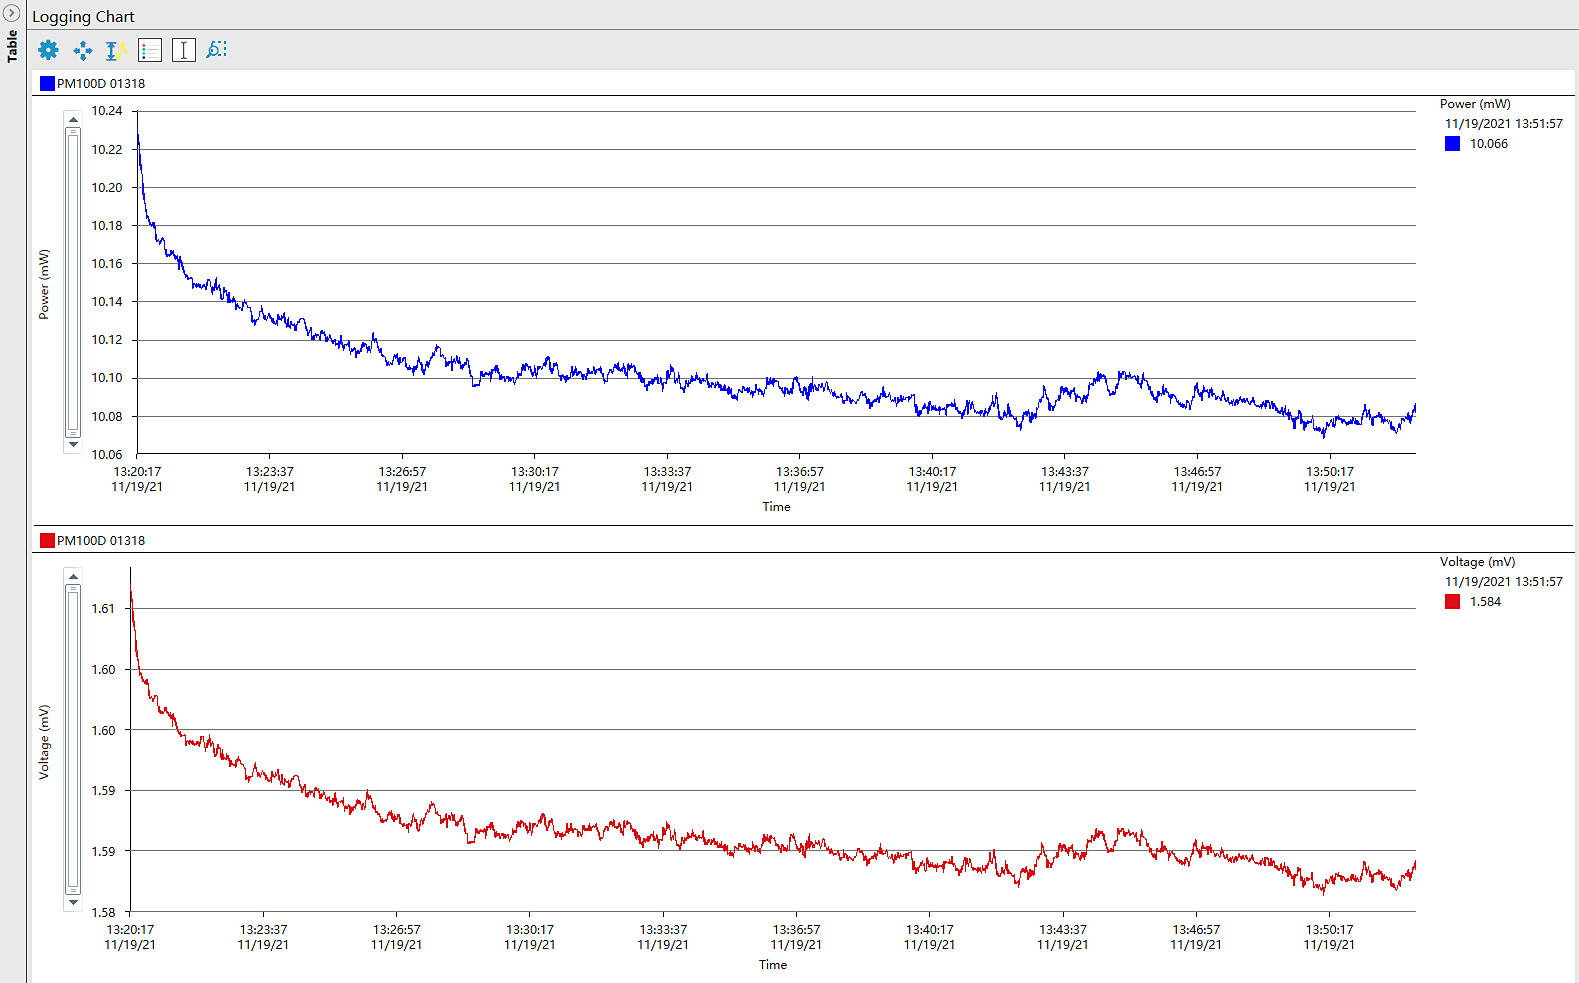Viewport: 1579px width, 983px height.
Task: Click the Voltage (mV) legend label
Action: (1477, 562)
